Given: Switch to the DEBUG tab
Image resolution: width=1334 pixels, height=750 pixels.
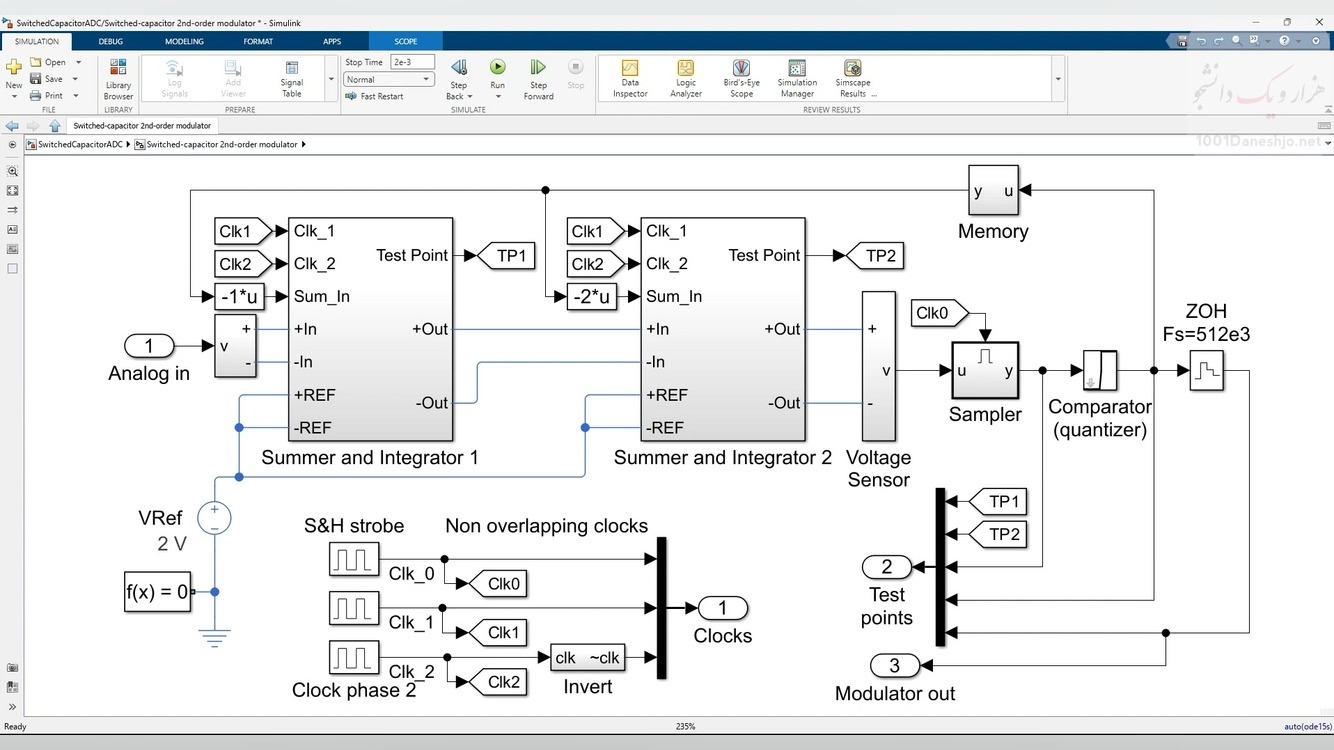Looking at the screenshot, I should coord(111,41).
